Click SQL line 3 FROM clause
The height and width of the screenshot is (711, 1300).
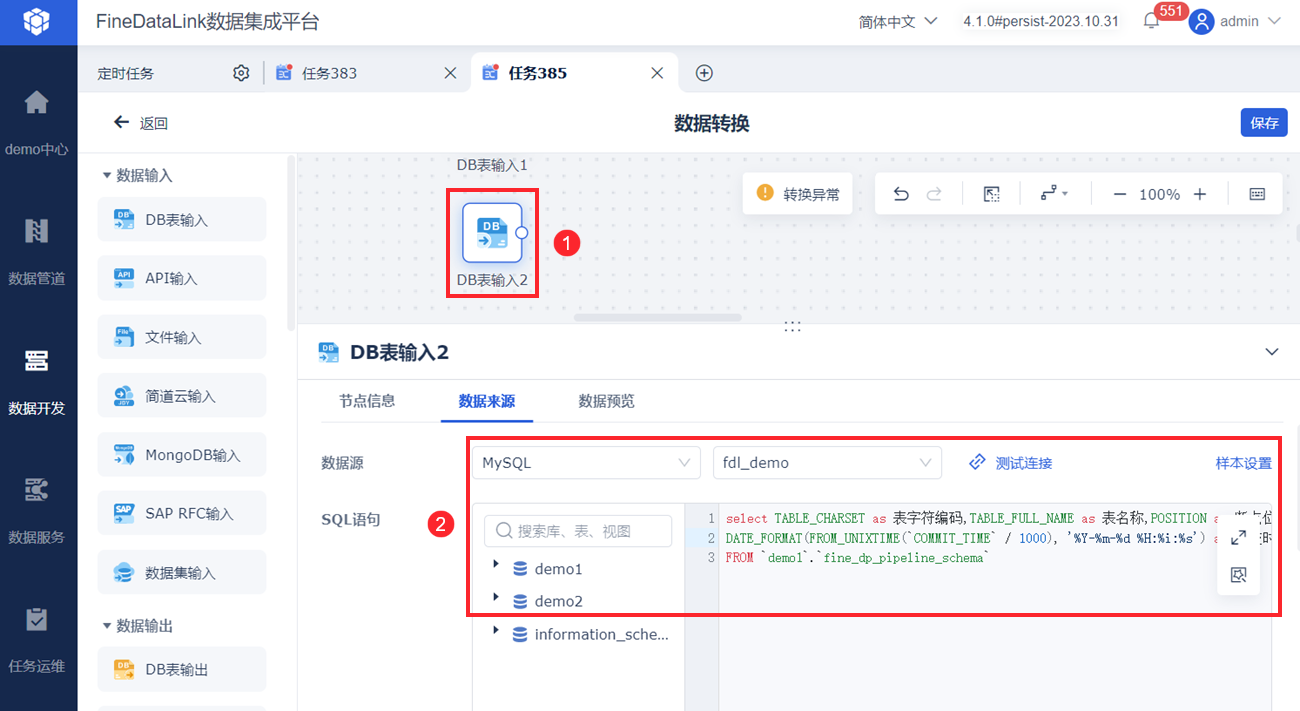(x=857, y=558)
